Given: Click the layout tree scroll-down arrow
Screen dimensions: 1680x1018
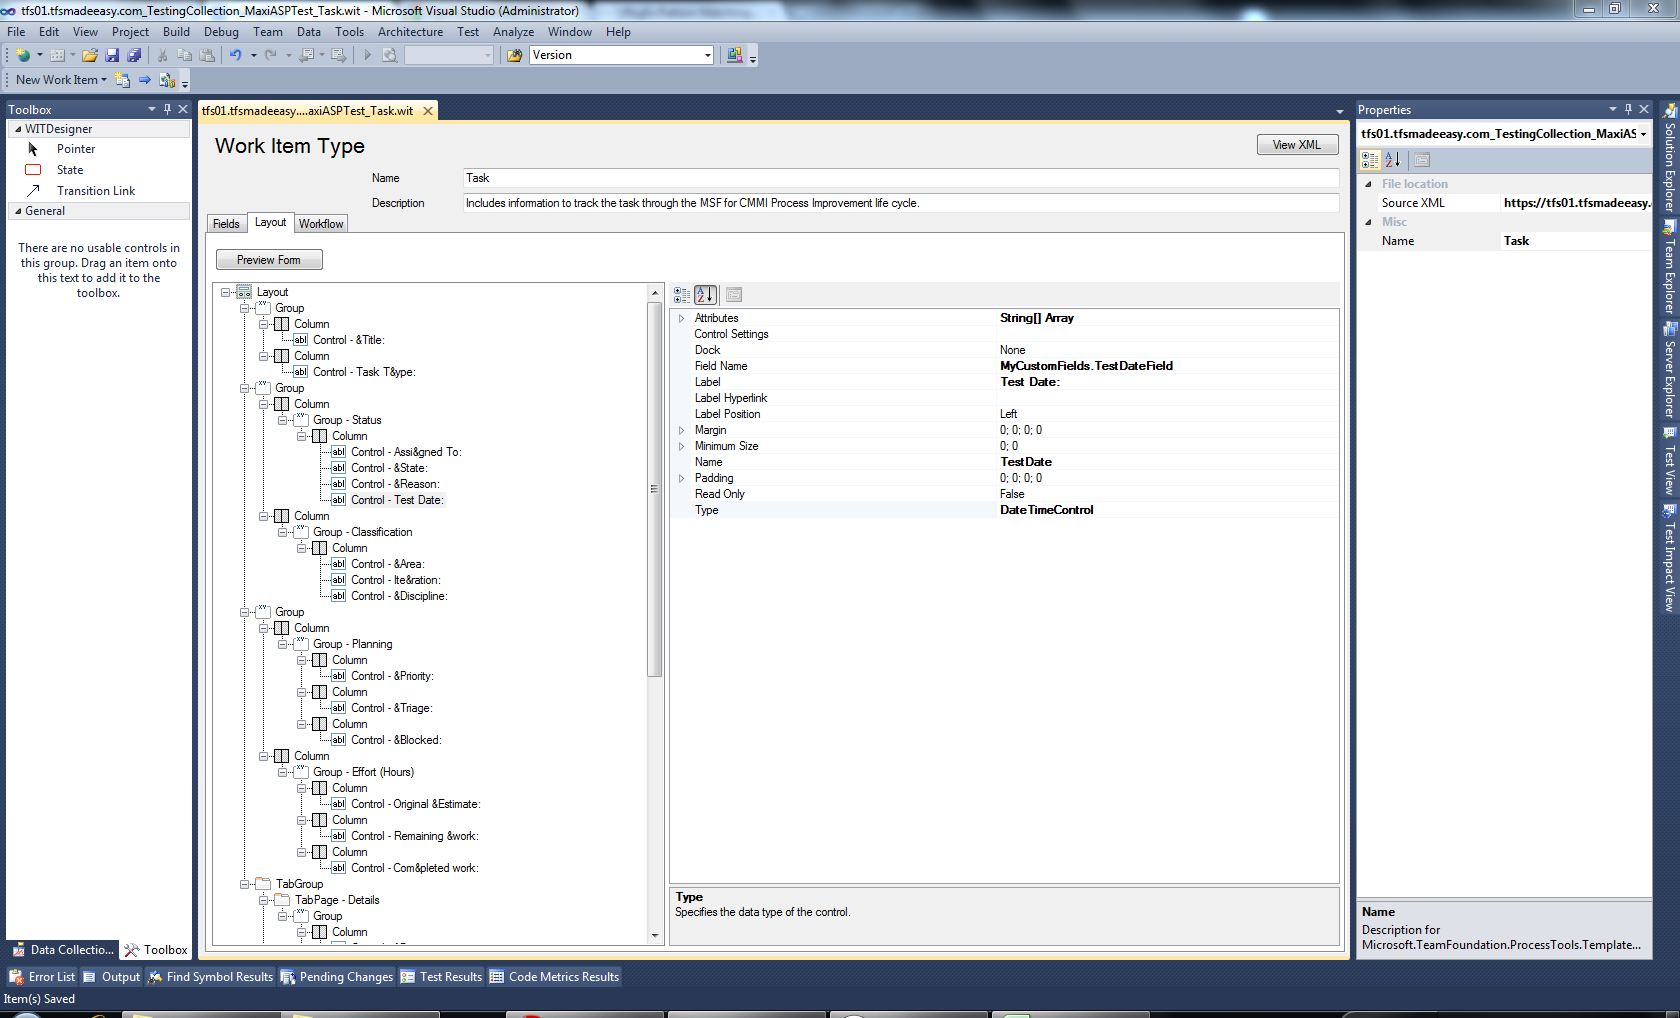Looking at the screenshot, I should click(655, 936).
